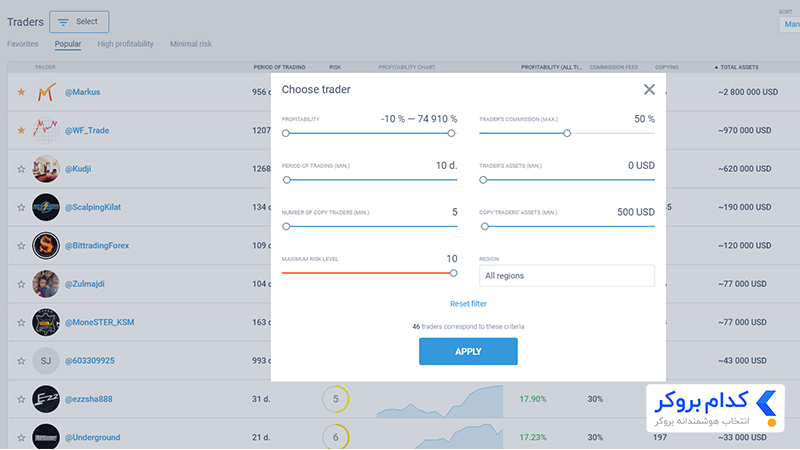
Task: Open the Sort dropdown at top right
Action: click(789, 24)
